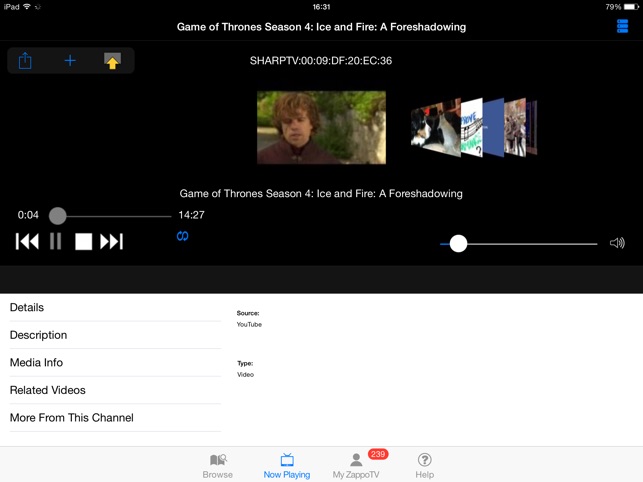This screenshot has width=643, height=482.
Task: Open the Details section
Action: point(115,307)
